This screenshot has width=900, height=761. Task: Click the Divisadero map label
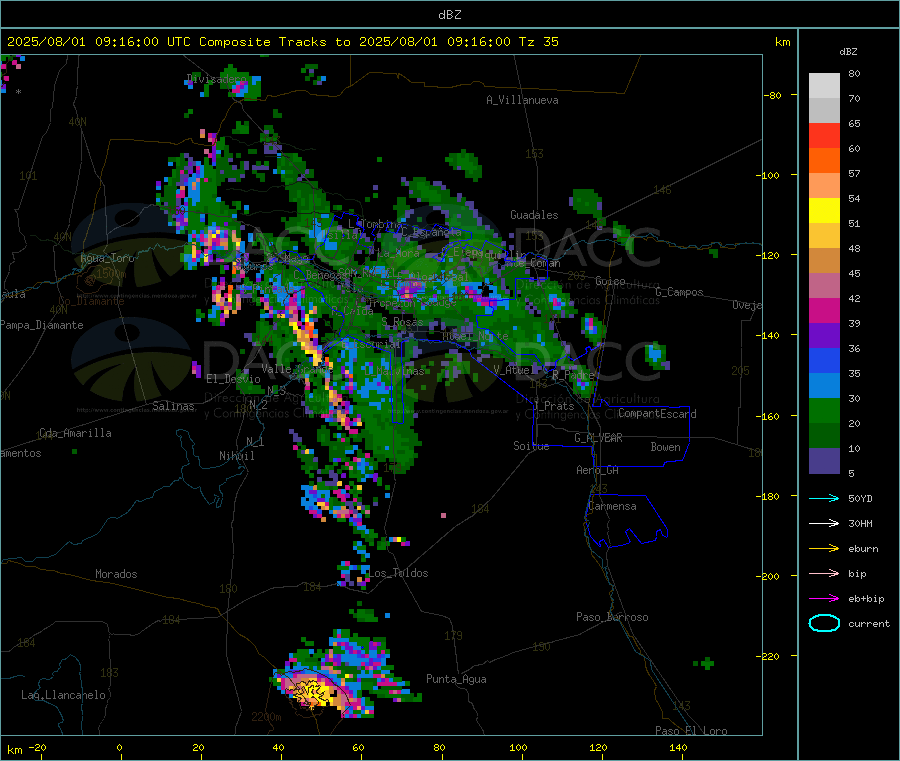[216, 79]
